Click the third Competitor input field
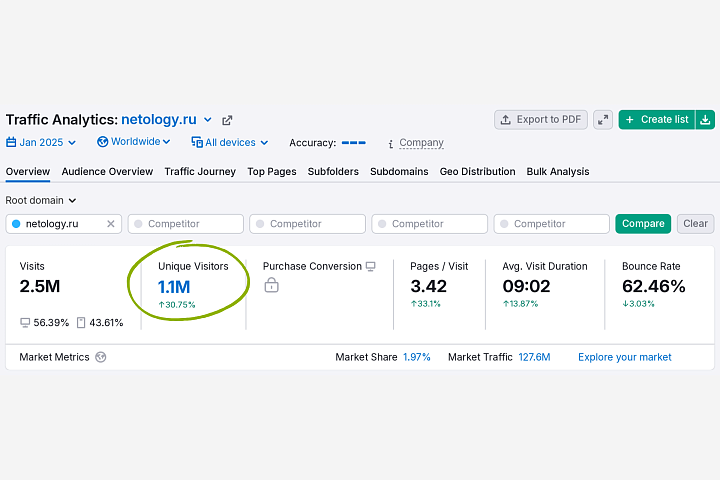Viewport: 720px width, 480px height. (430, 224)
